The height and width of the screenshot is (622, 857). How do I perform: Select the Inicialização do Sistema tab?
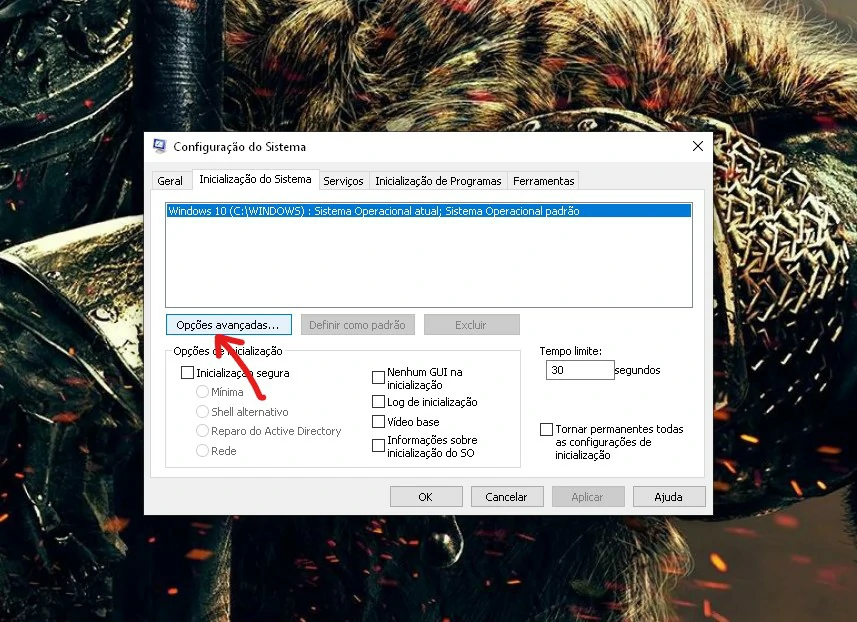[255, 179]
